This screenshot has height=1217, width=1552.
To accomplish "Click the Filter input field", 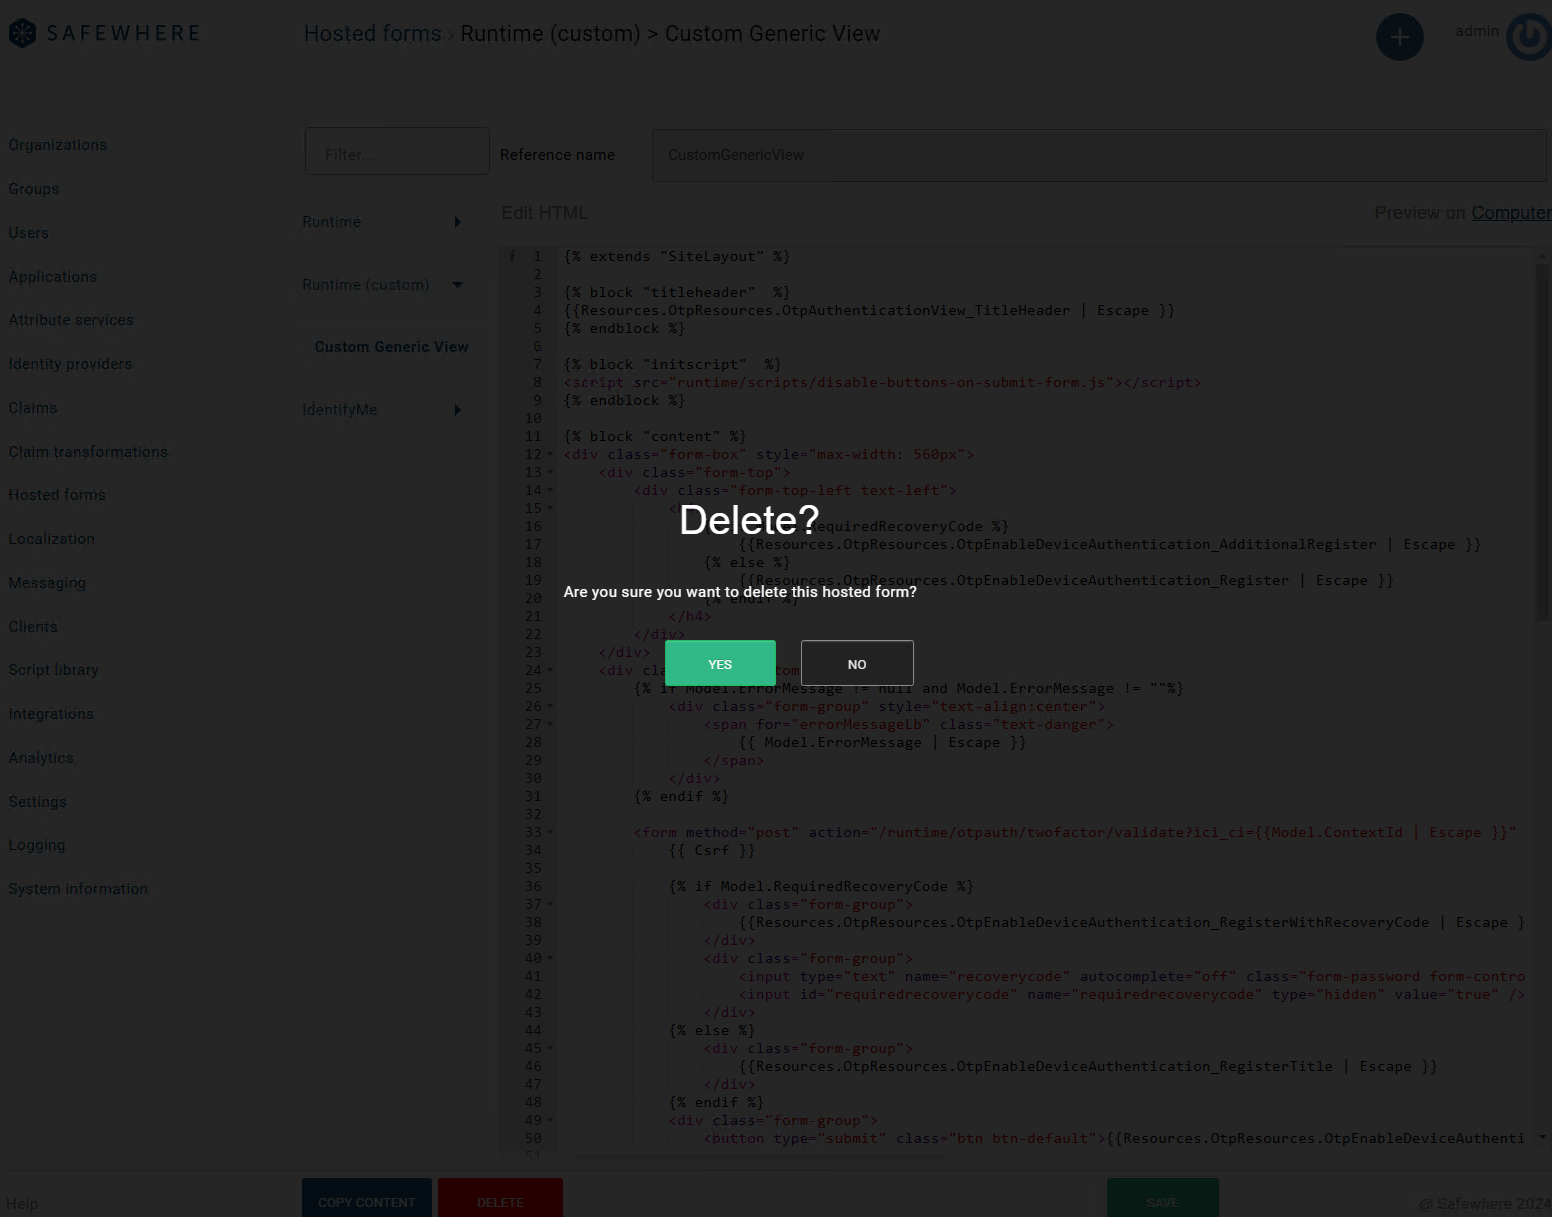I will click(x=397, y=151).
